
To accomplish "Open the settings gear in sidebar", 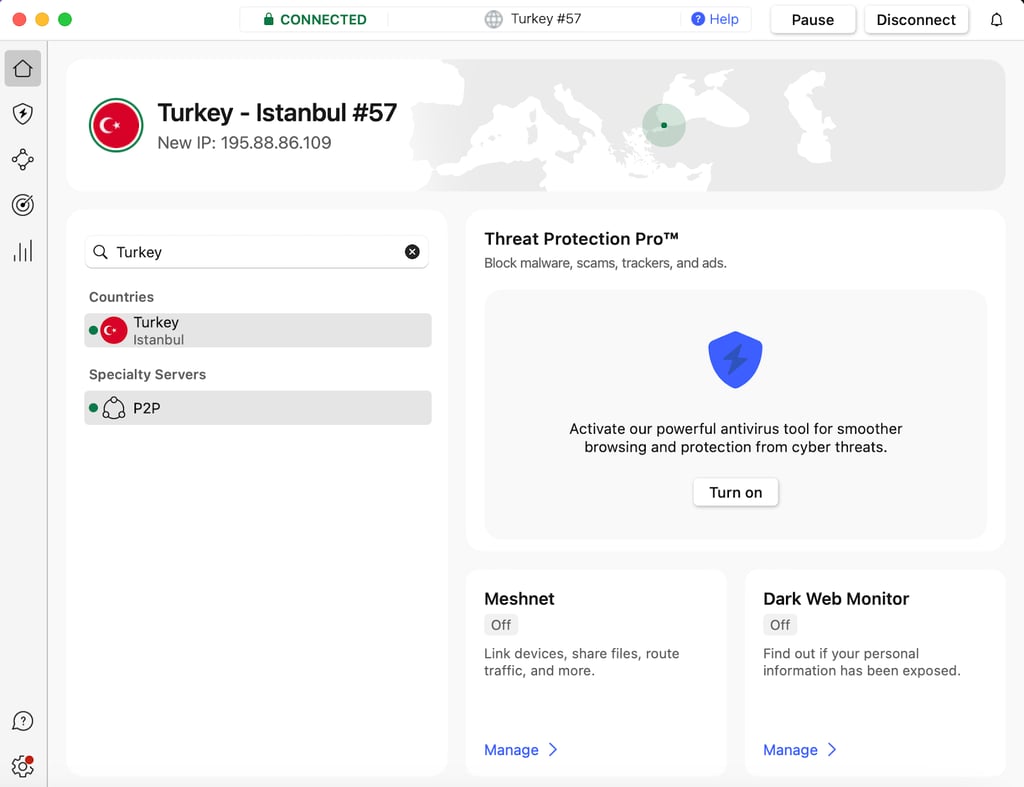I will pyautogui.click(x=23, y=766).
